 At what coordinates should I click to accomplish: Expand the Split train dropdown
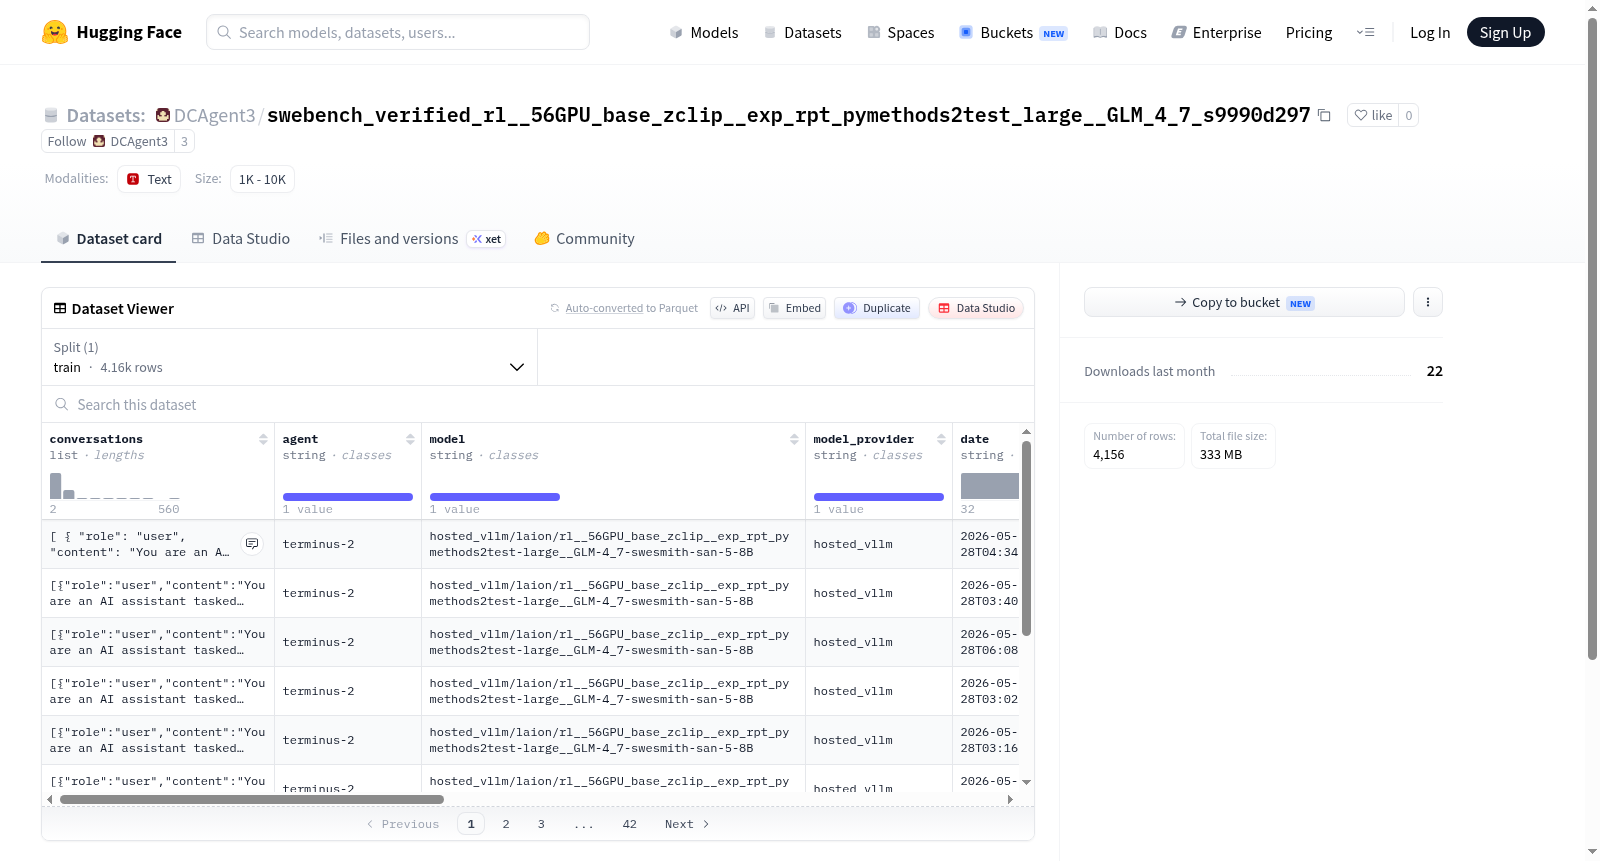tap(289, 357)
